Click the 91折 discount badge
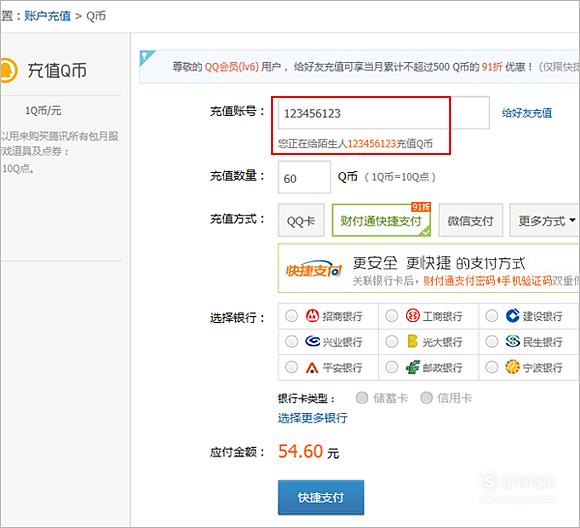 pos(421,207)
